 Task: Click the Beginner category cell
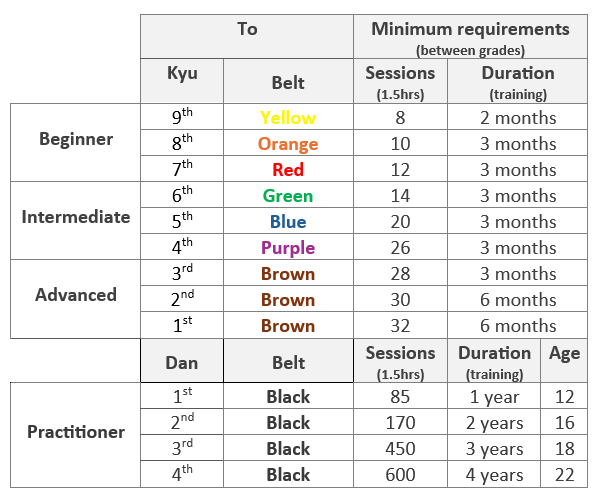[76, 142]
